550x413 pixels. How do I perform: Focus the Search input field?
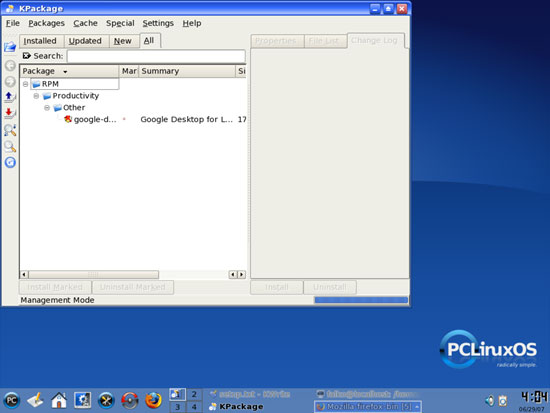(x=156, y=56)
